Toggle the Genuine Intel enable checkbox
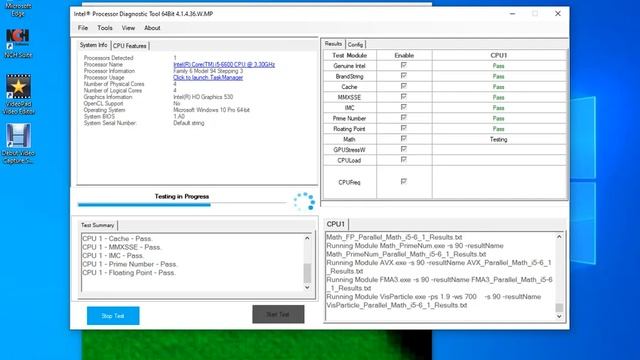The height and width of the screenshot is (360, 640). (404, 65)
